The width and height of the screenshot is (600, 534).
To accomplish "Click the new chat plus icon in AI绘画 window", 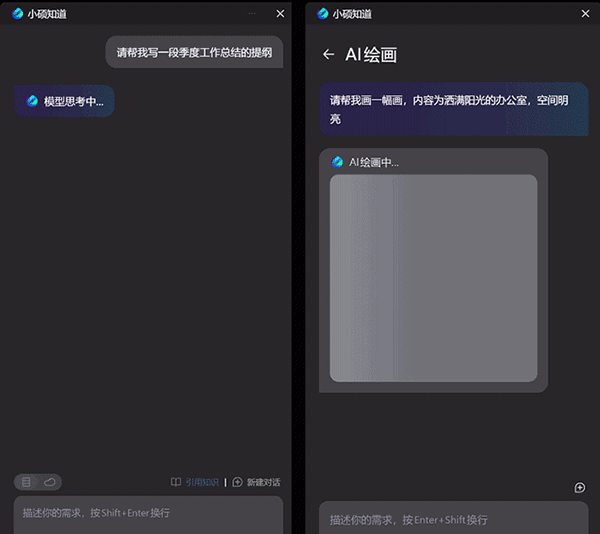I will [579, 488].
